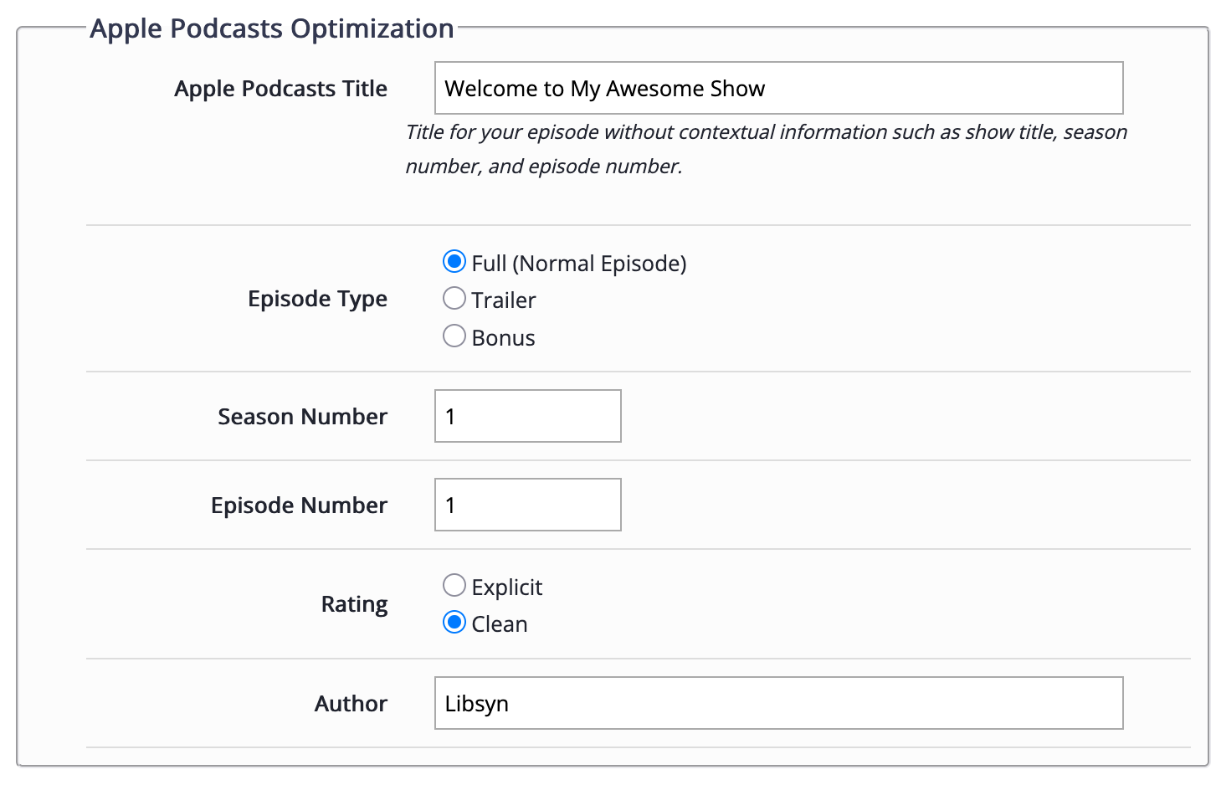Click the "Season Number" label
The image size is (1226, 785).
coord(302,417)
